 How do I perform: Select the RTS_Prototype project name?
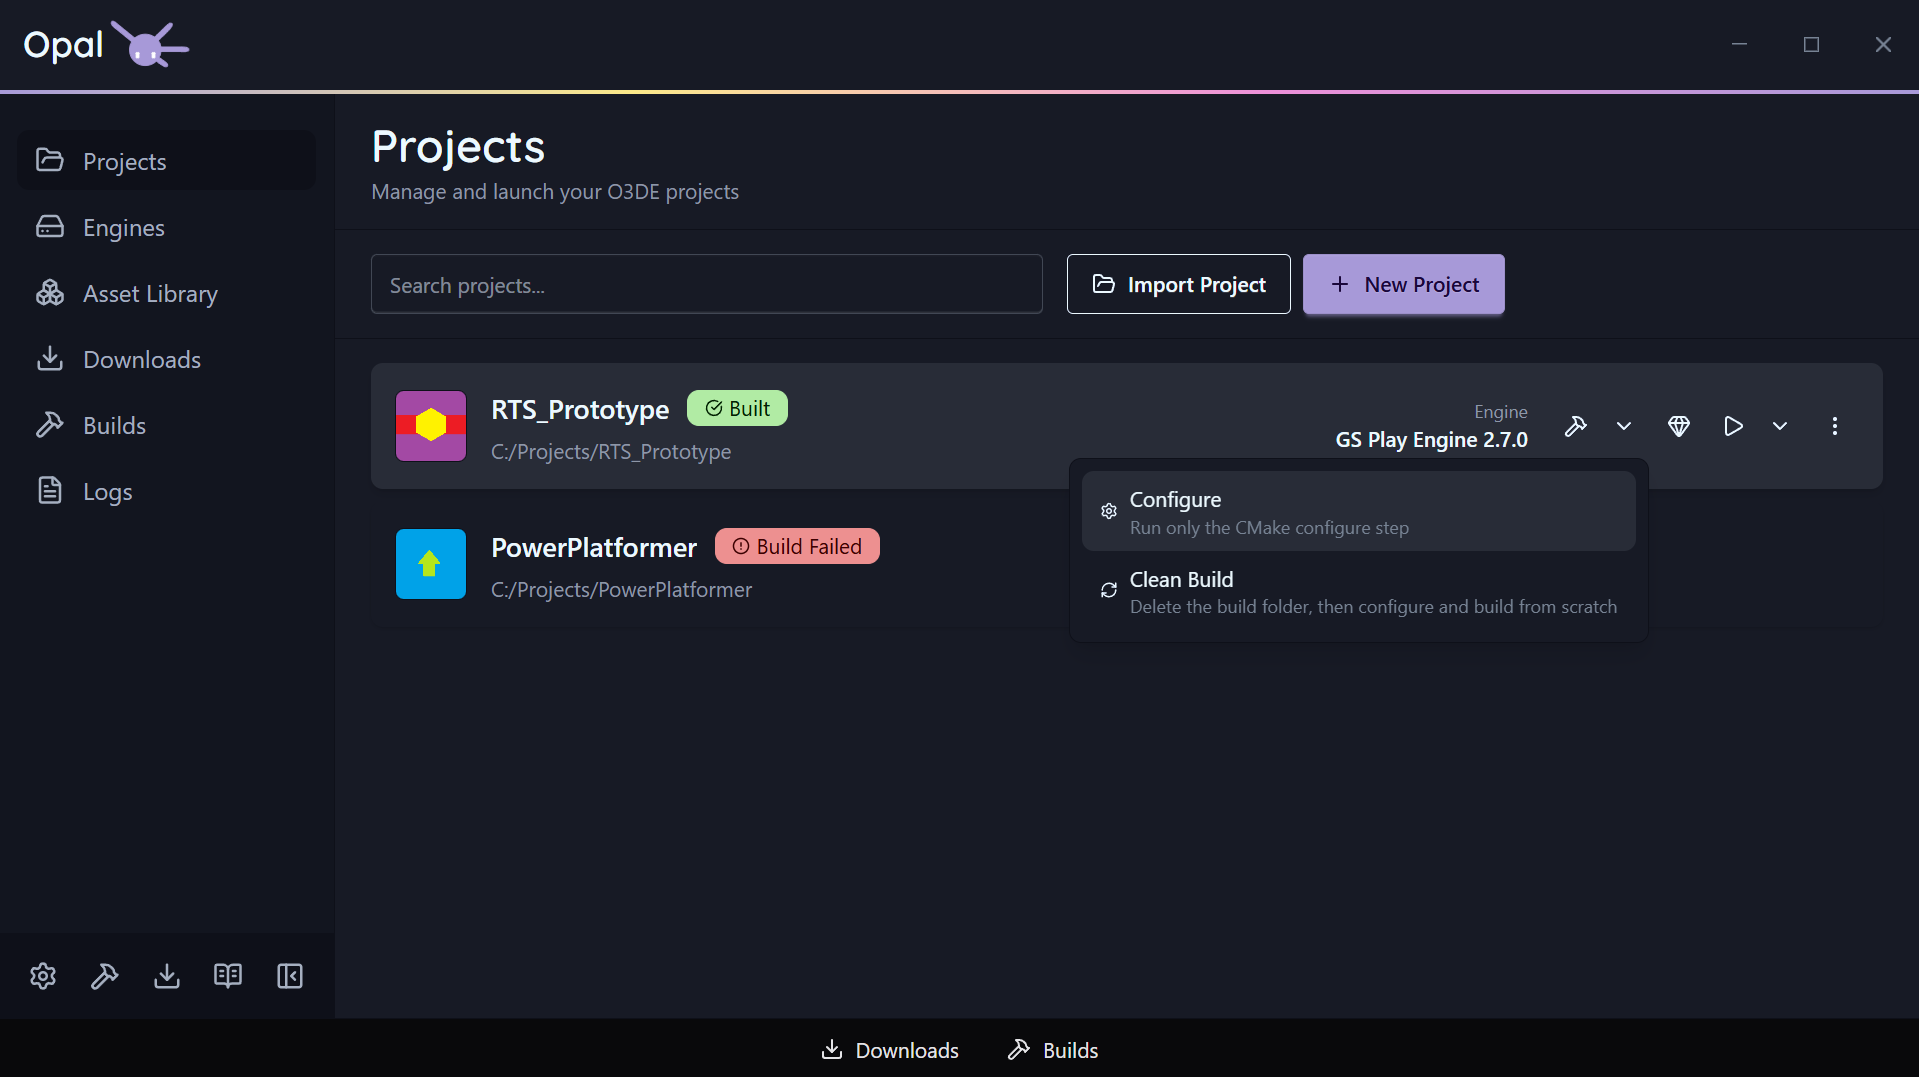click(580, 410)
